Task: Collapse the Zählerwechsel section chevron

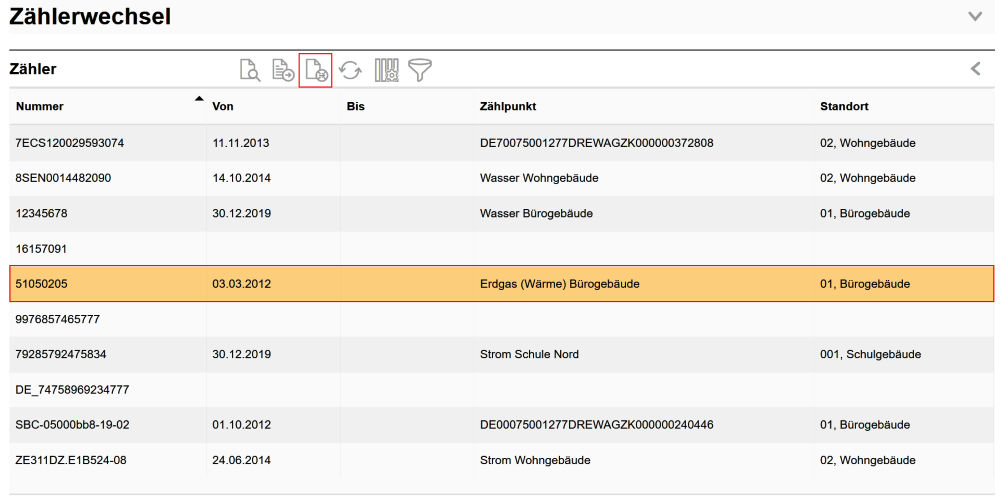Action: coord(976,16)
